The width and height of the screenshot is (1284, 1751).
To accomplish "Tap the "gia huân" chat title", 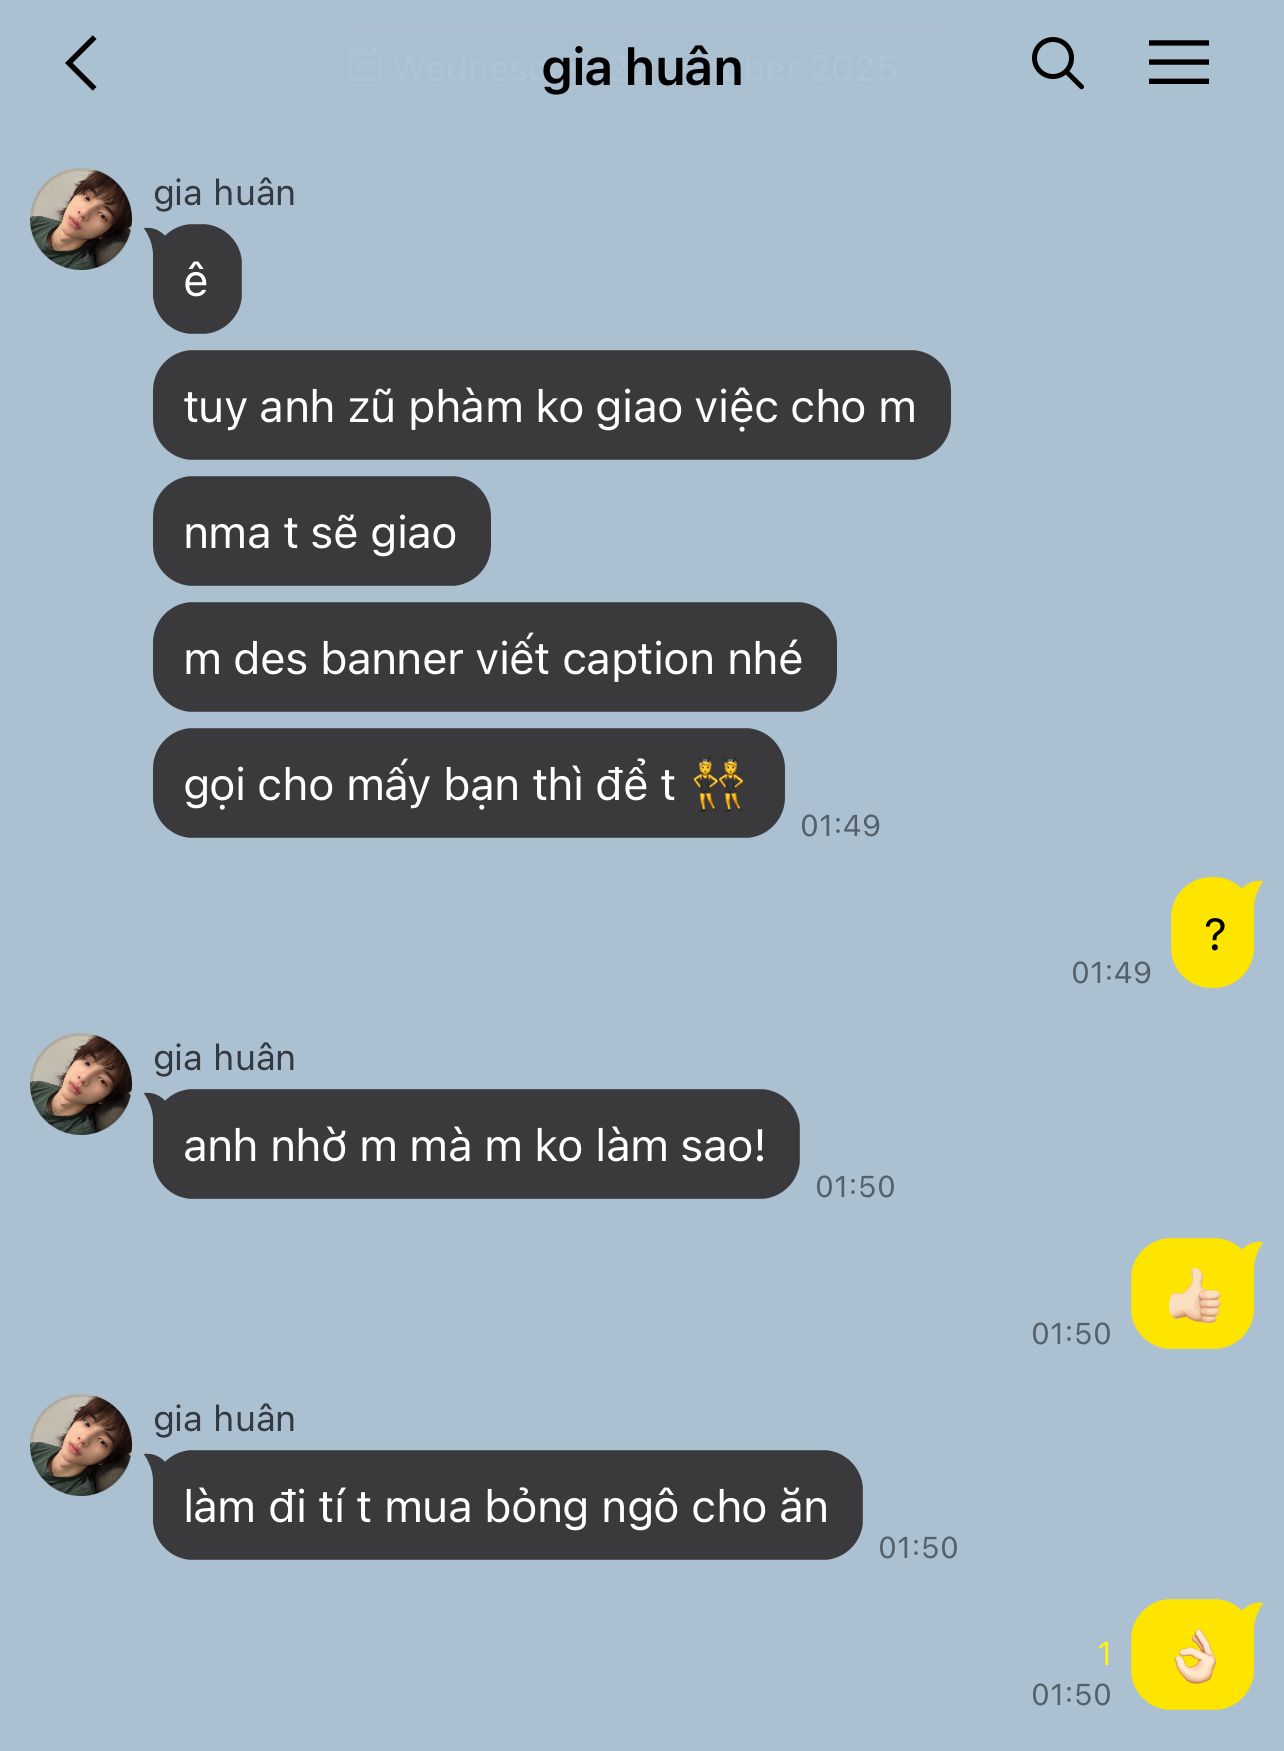I will pos(642,68).
